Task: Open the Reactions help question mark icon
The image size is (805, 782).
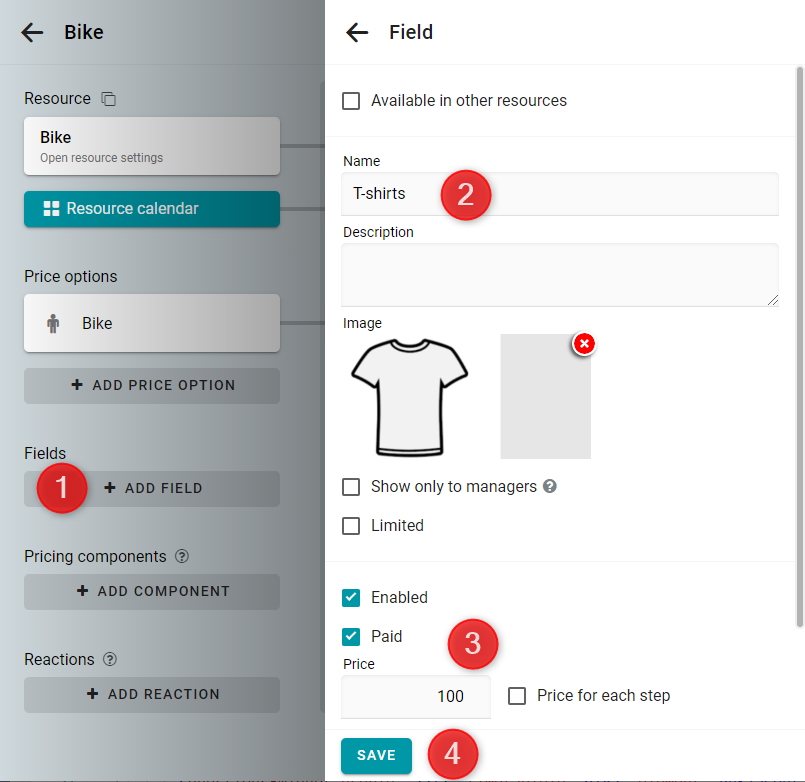Action: pyautogui.click(x=110, y=659)
